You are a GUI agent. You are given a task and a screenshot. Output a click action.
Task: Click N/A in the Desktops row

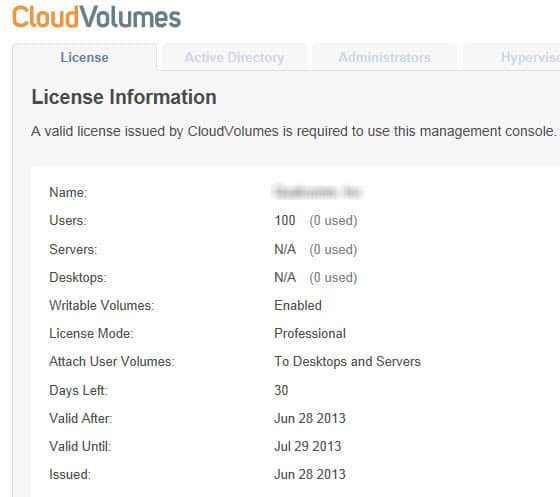pos(285,277)
